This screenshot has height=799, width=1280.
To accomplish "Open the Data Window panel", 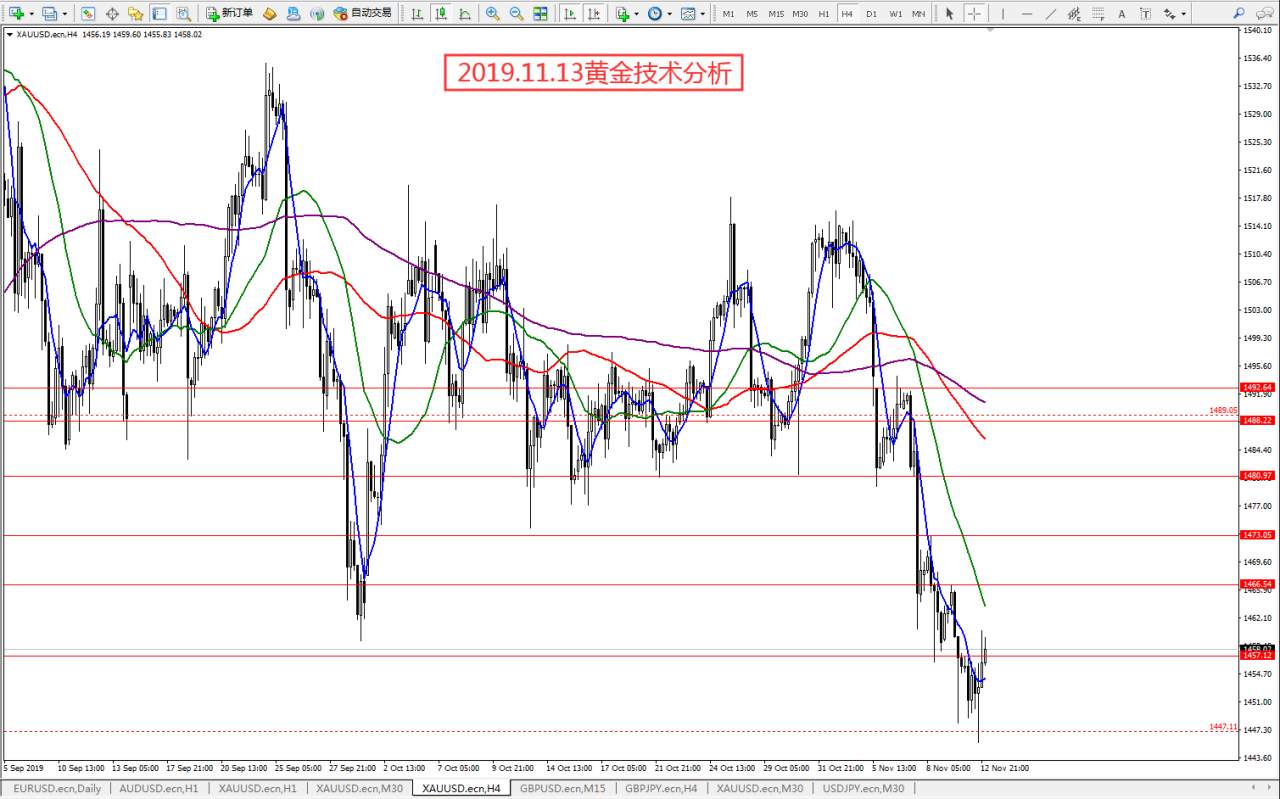I will [112, 13].
